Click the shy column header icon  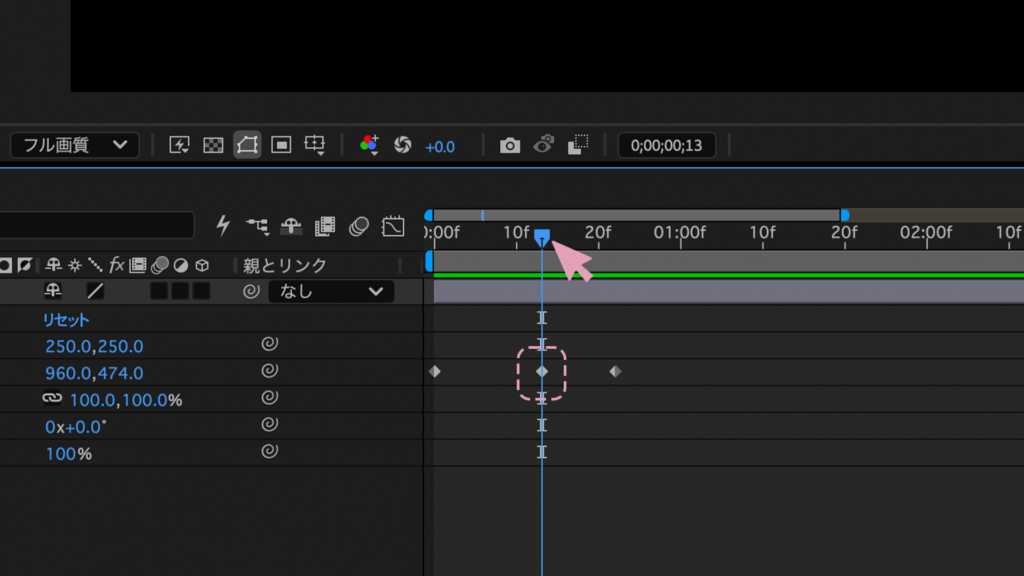tap(53, 265)
